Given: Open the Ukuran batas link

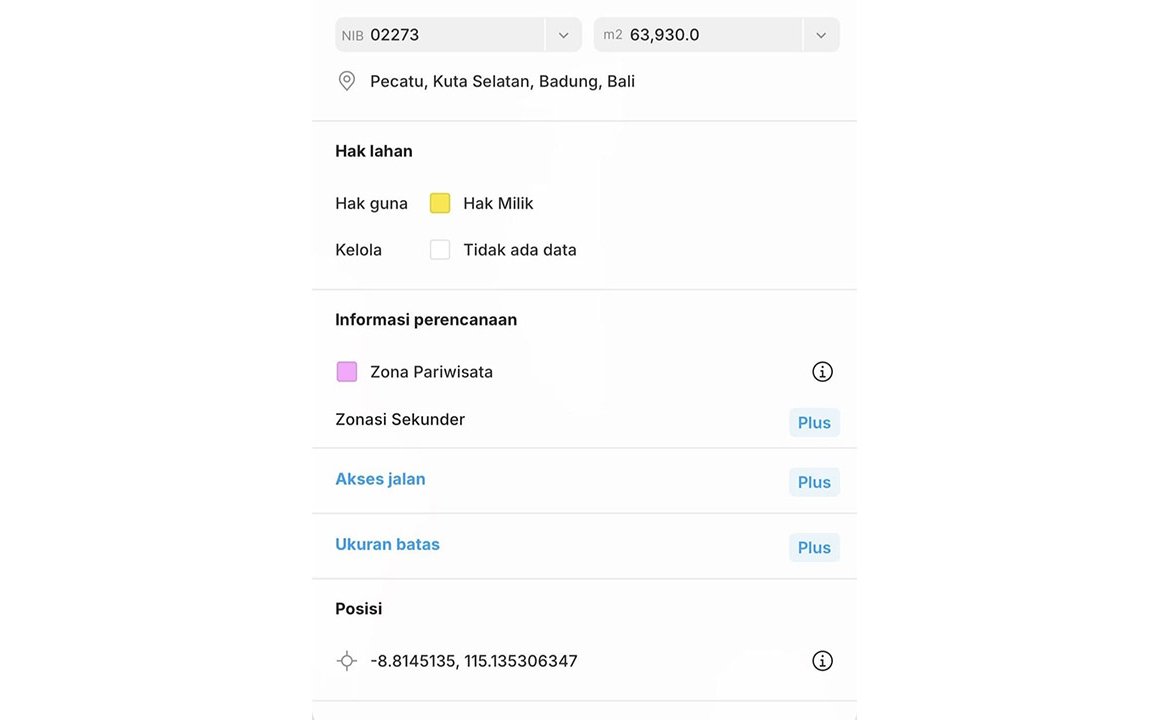Looking at the screenshot, I should click(387, 544).
